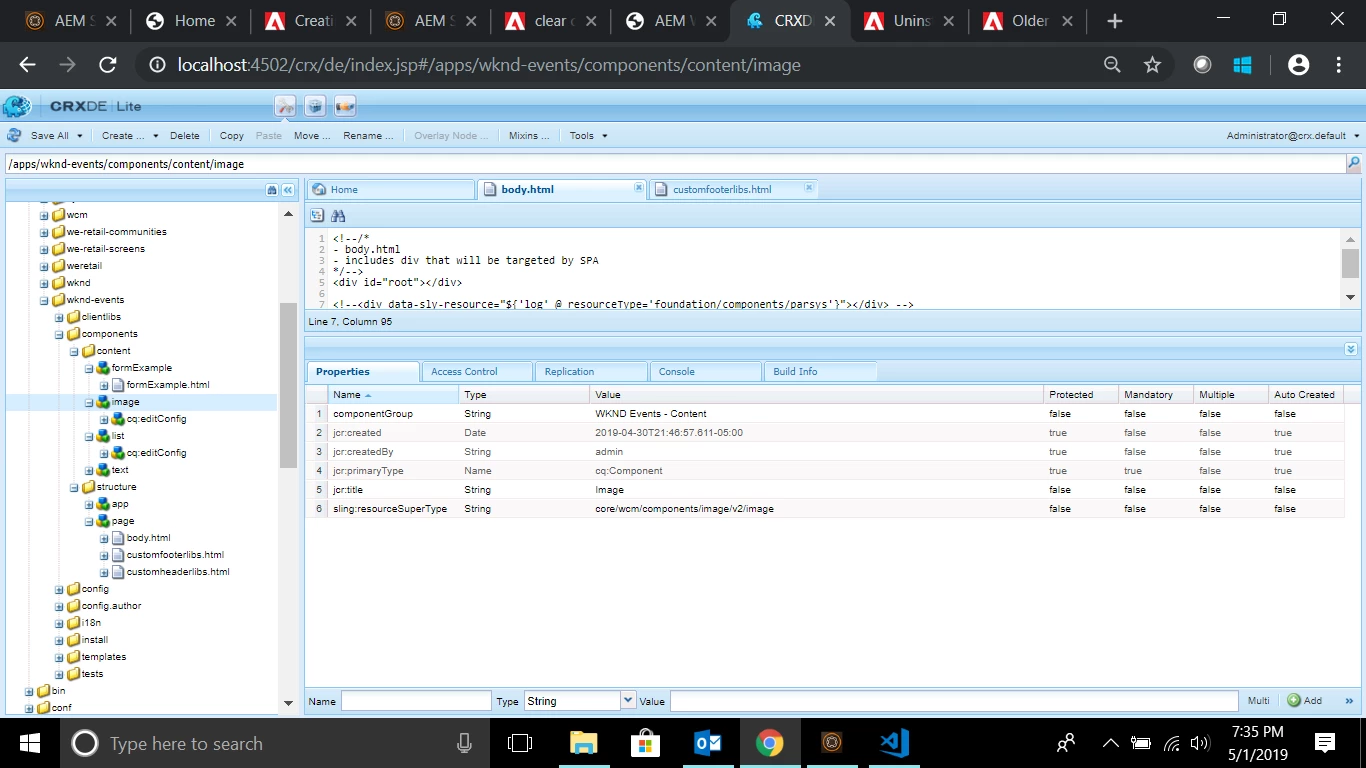
Task: Expand the clientlibs folder node
Action: (59, 317)
